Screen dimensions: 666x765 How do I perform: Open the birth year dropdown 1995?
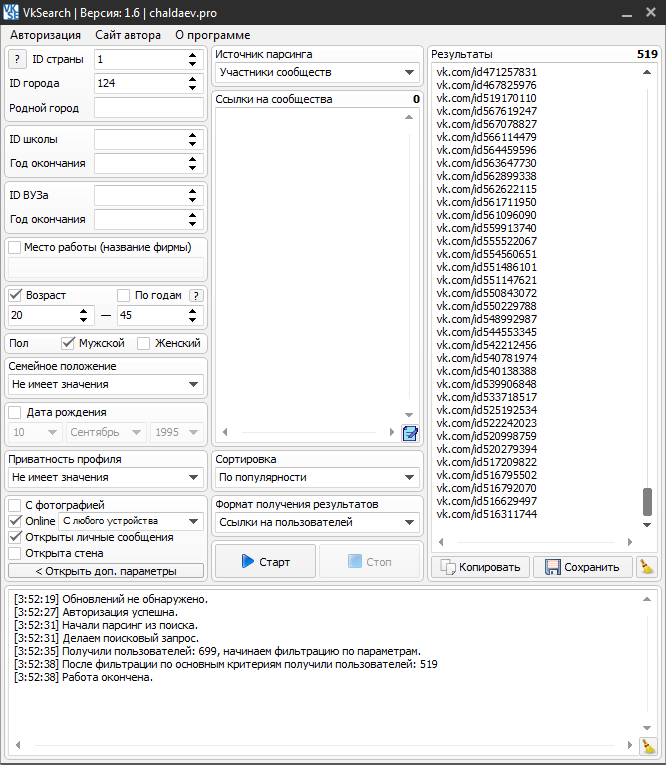(177, 432)
